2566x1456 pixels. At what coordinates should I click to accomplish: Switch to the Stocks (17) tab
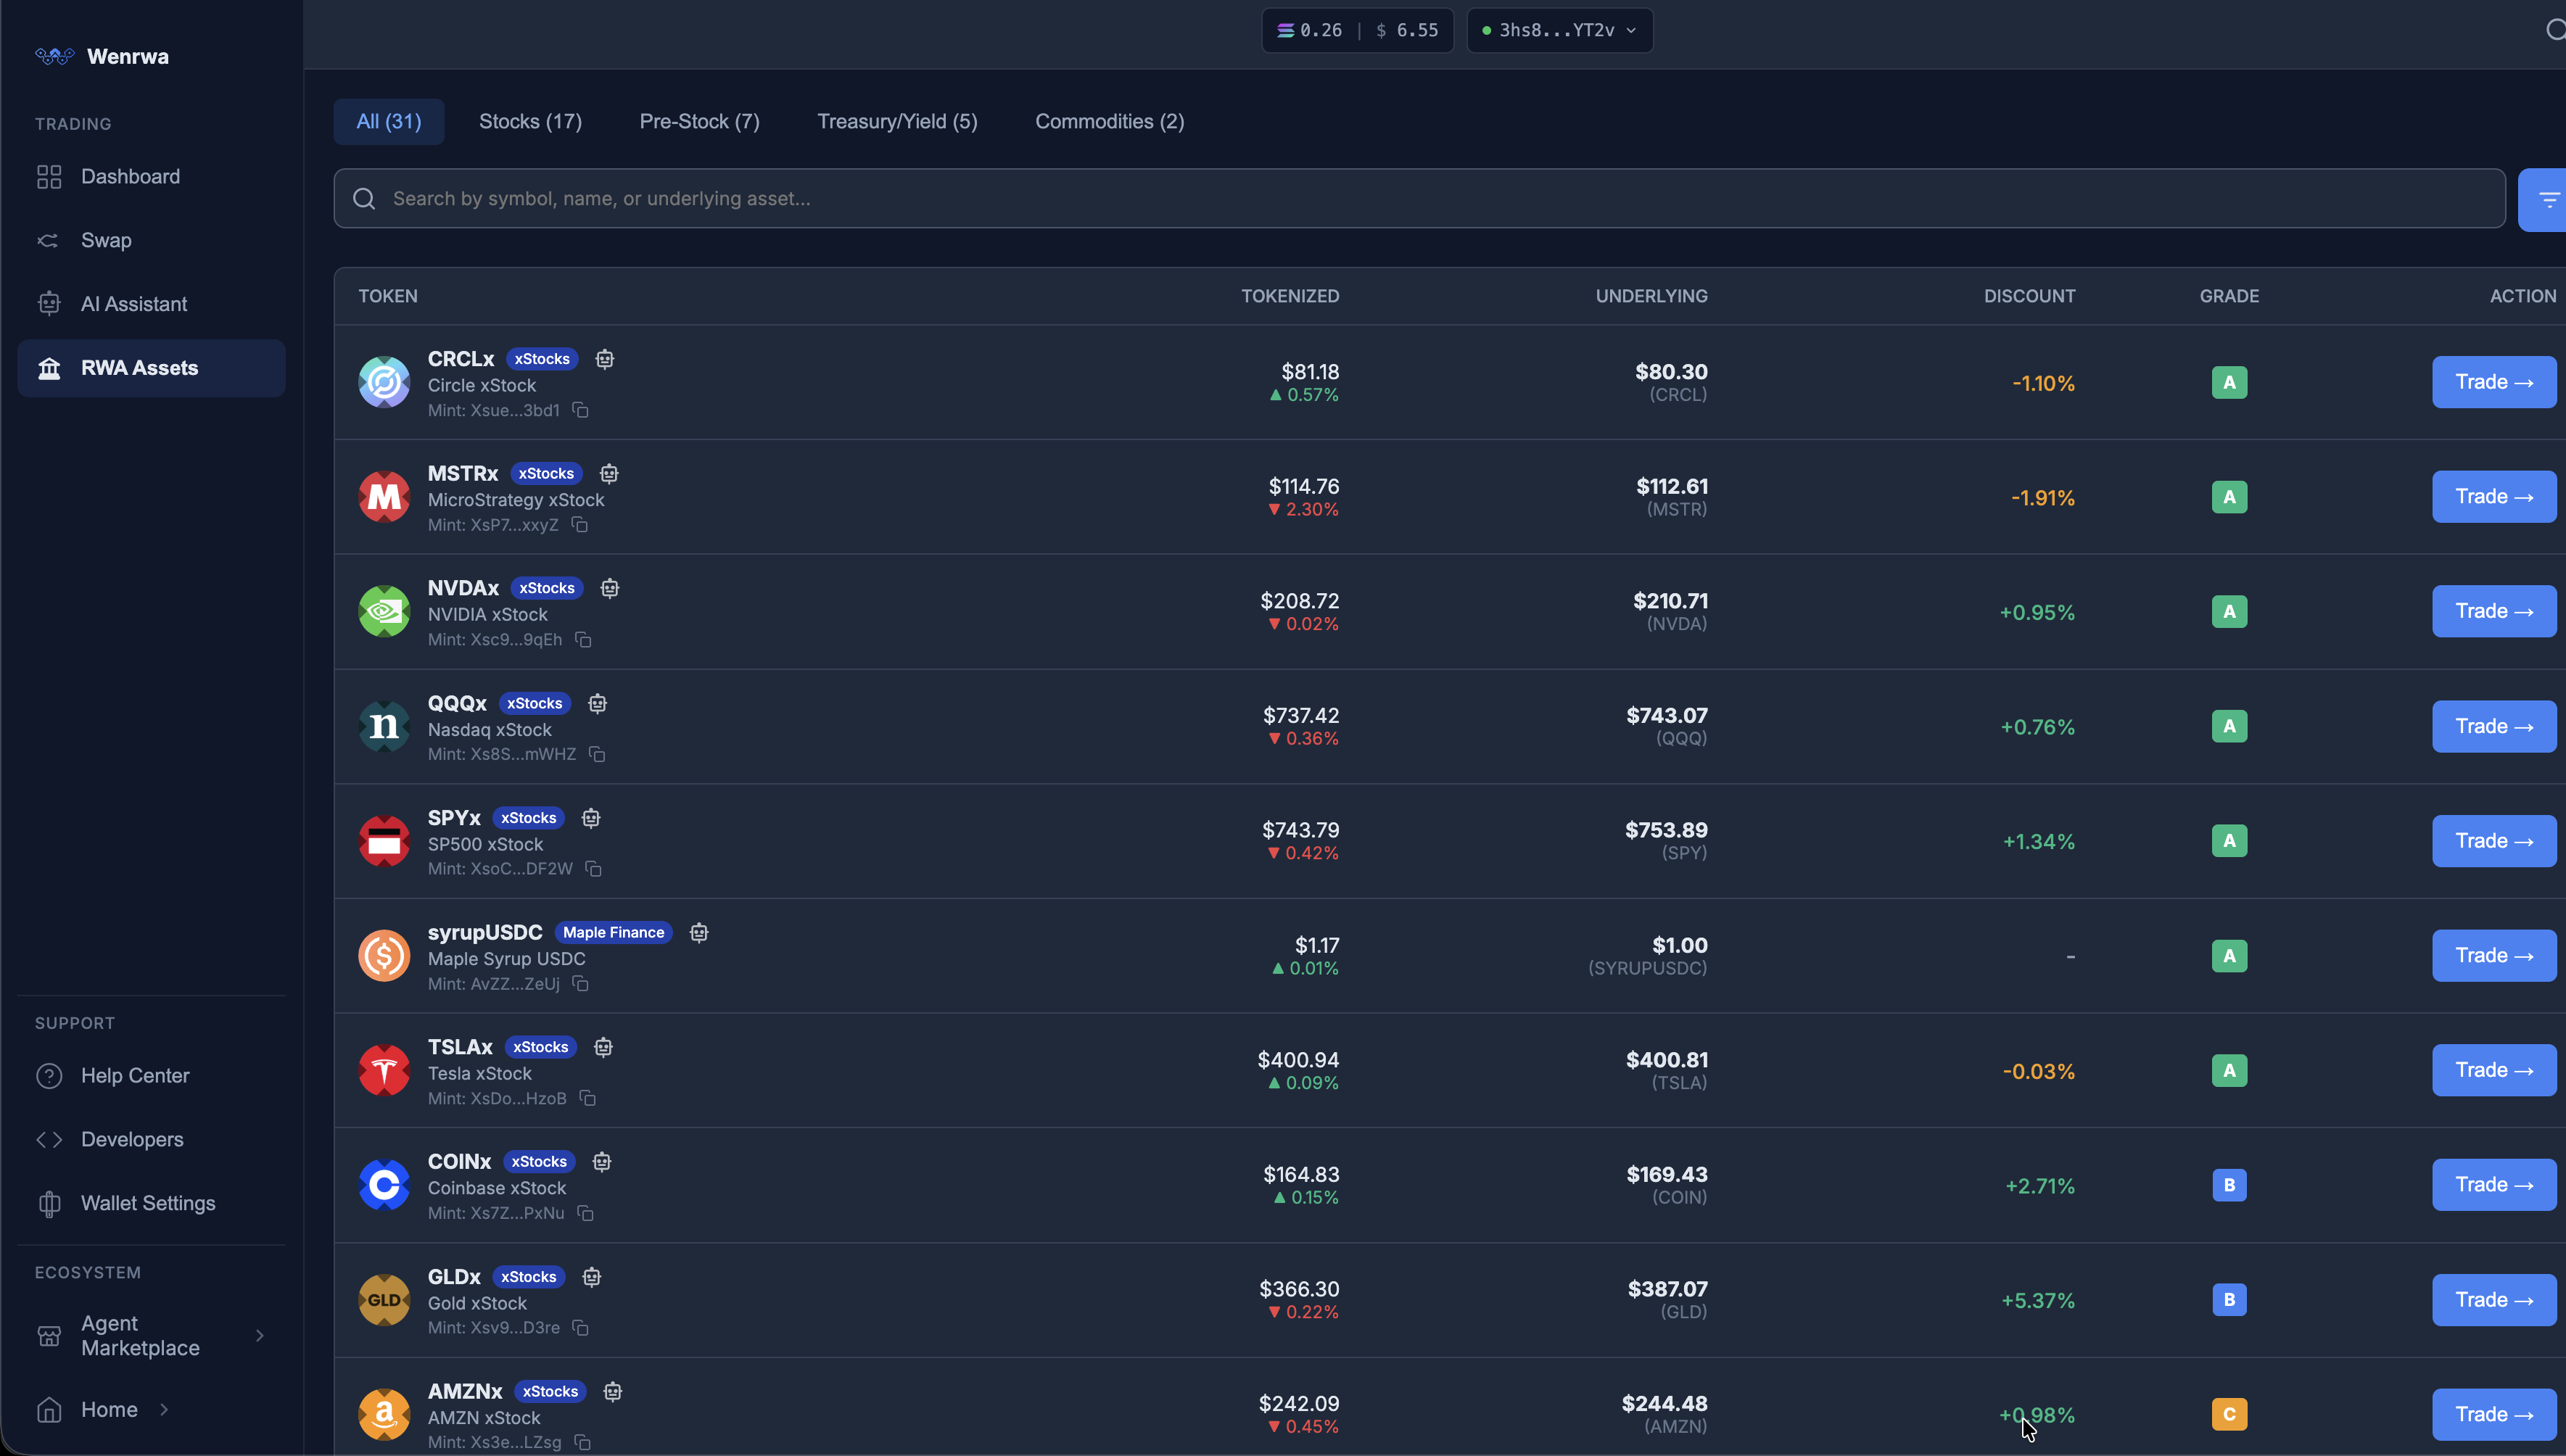pos(530,122)
